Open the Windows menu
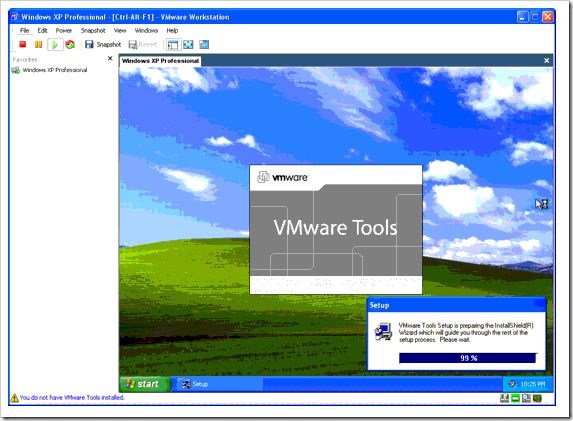This screenshot has height=421, width=573. click(146, 30)
